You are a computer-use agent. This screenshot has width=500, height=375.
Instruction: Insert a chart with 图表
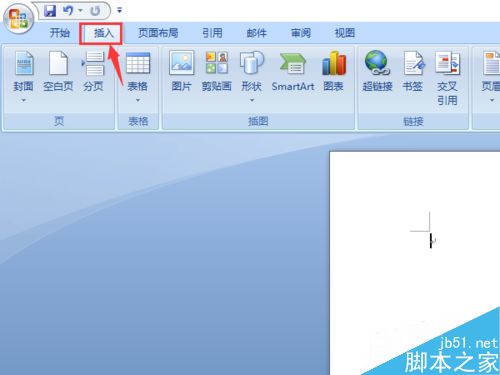[334, 72]
